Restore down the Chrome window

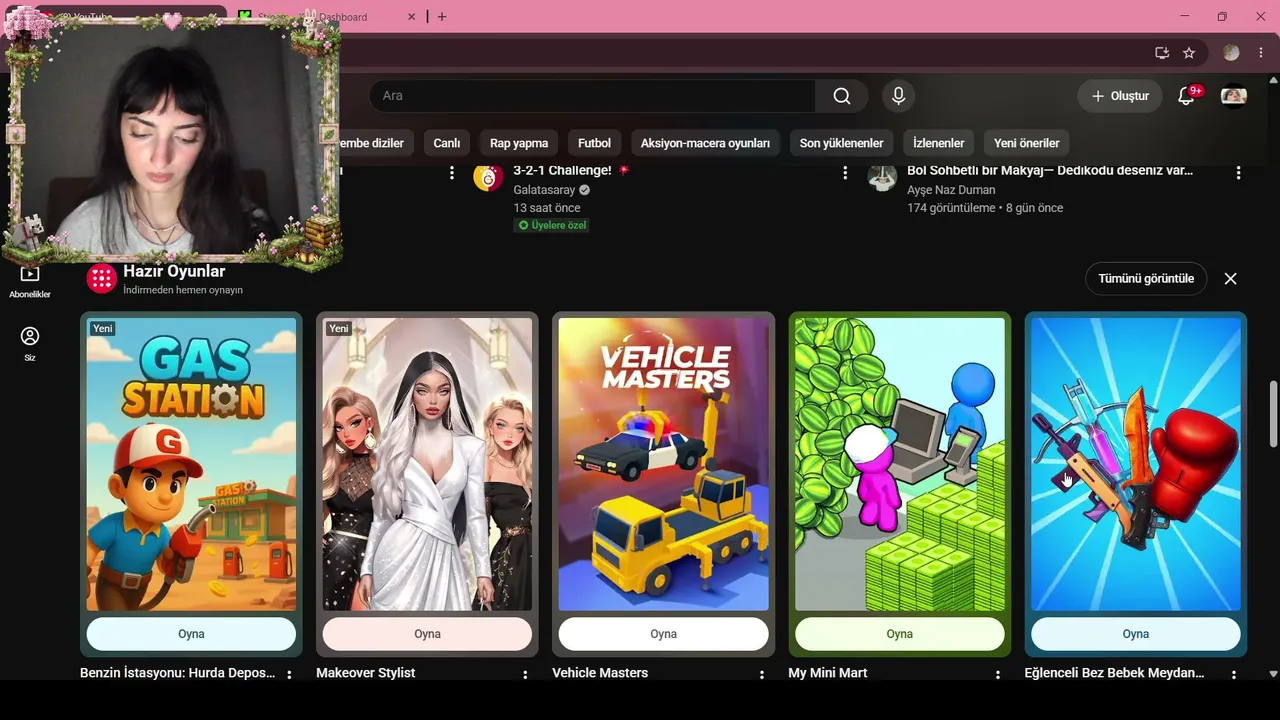[x=1222, y=17]
